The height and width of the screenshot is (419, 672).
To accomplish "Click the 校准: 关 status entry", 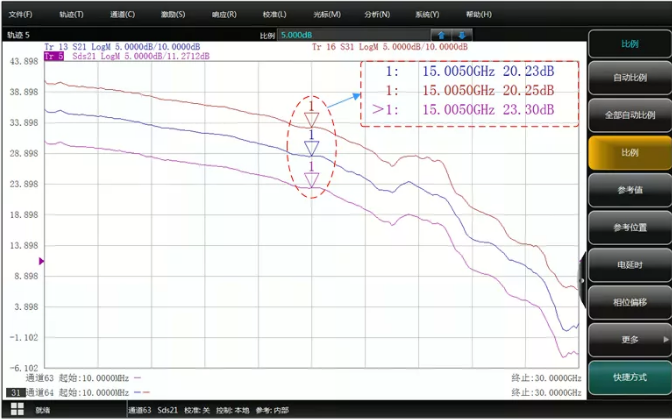I will 197,410.
